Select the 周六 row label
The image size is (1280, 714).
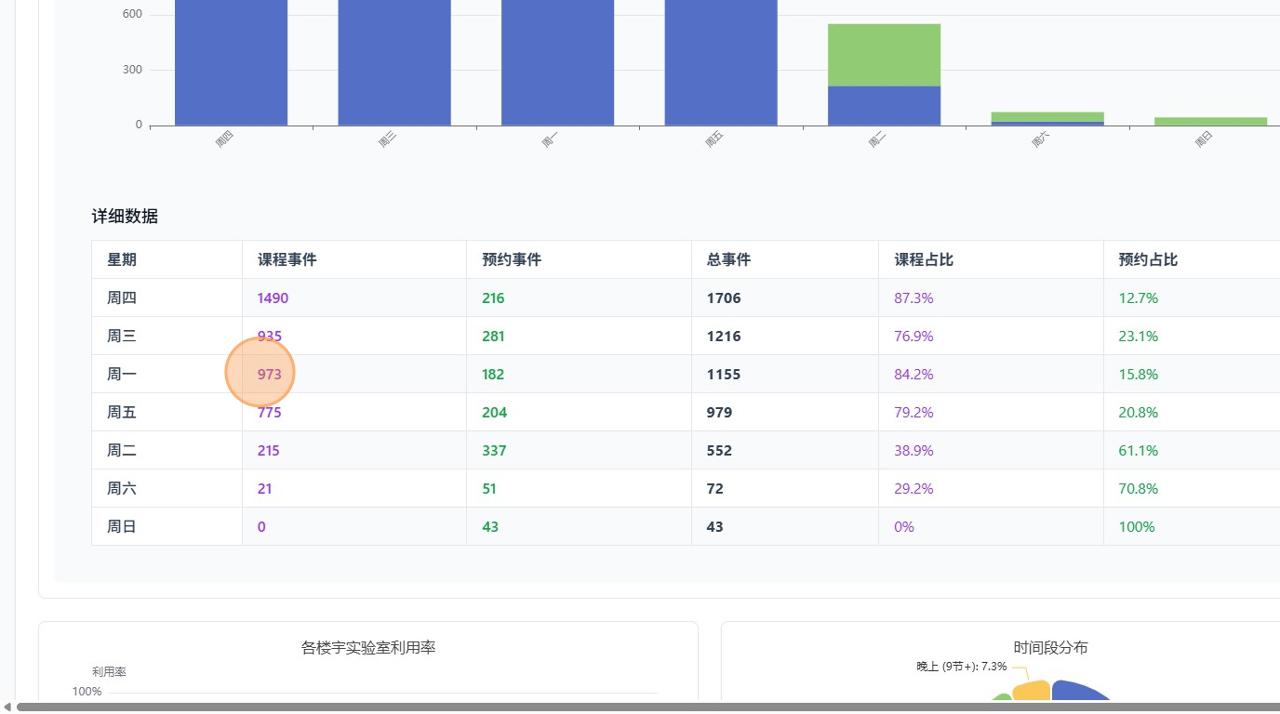(122, 488)
